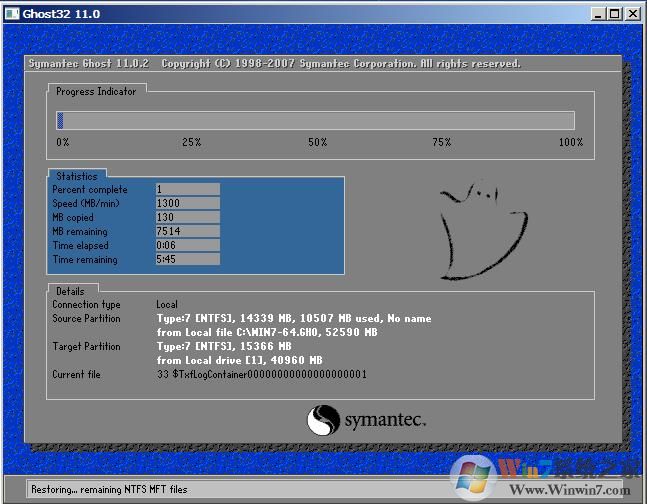Select the Speed (MB/min) value field
Viewport: 647px width, 504px height.
tap(187, 203)
